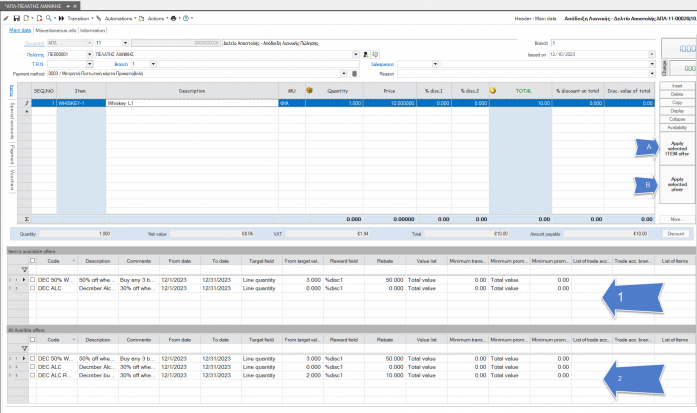Click the Automations wrench icon
This screenshot has height=413, width=697.
tap(99, 18)
